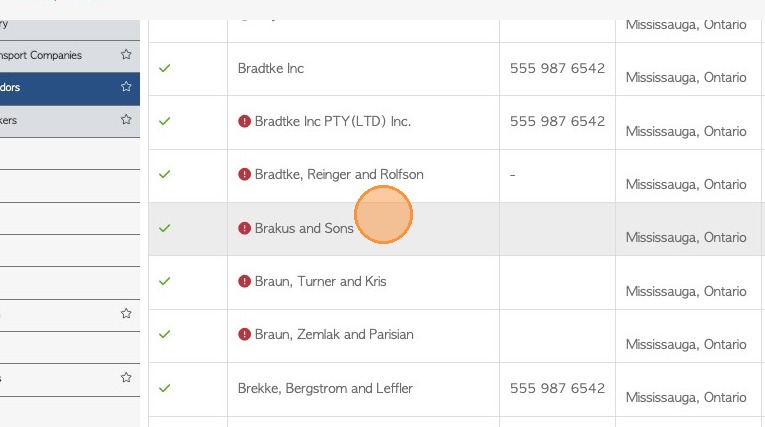
Task: Click the Mississauga, Ontario cell for Brakus and Sons
Action: pos(686,237)
